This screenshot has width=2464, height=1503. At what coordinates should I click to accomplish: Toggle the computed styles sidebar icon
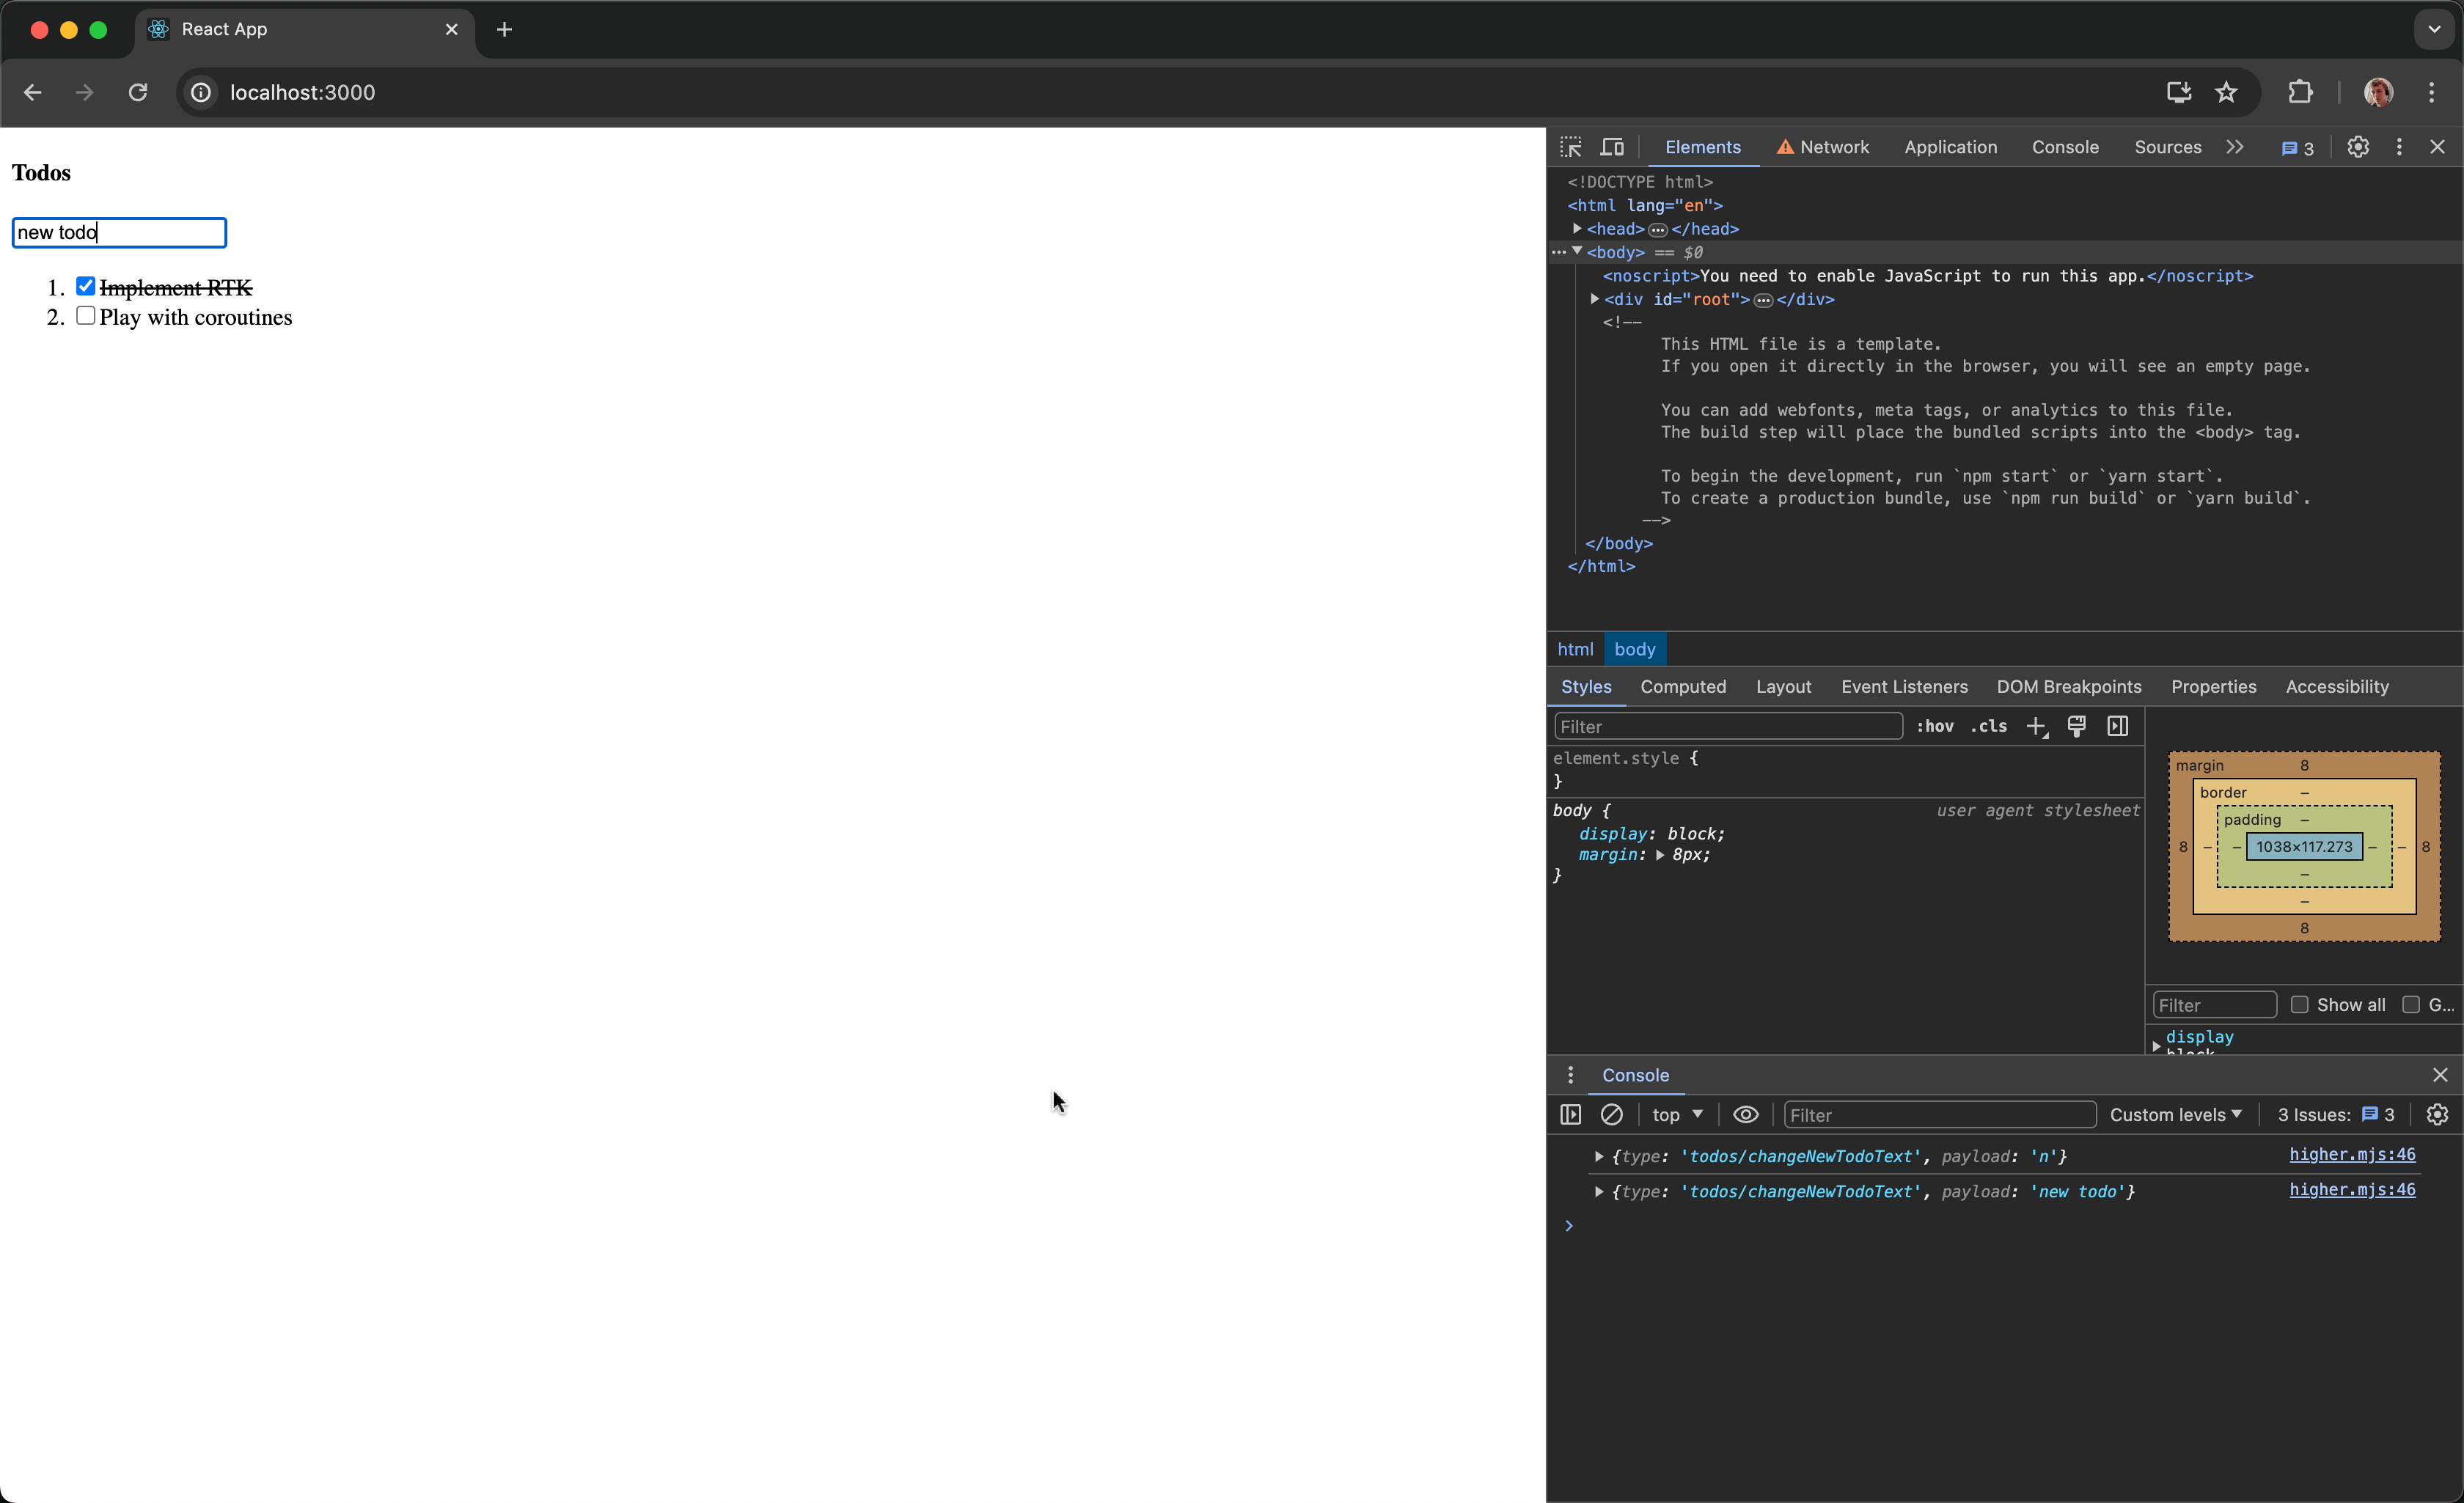(2118, 726)
